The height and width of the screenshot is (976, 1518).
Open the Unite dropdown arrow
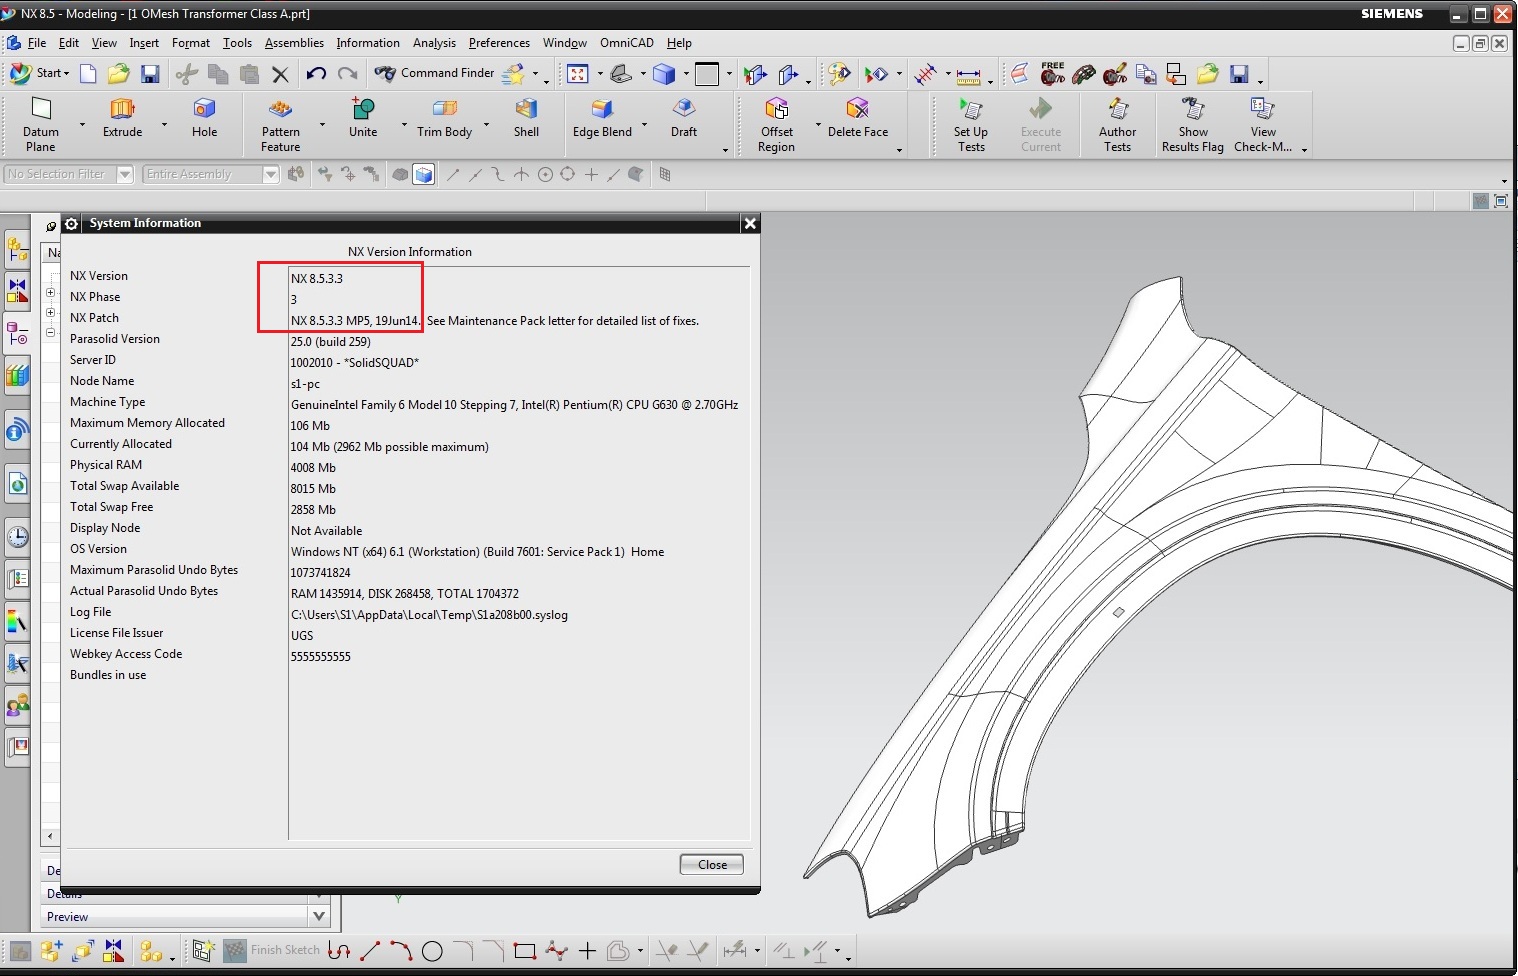coord(404,125)
